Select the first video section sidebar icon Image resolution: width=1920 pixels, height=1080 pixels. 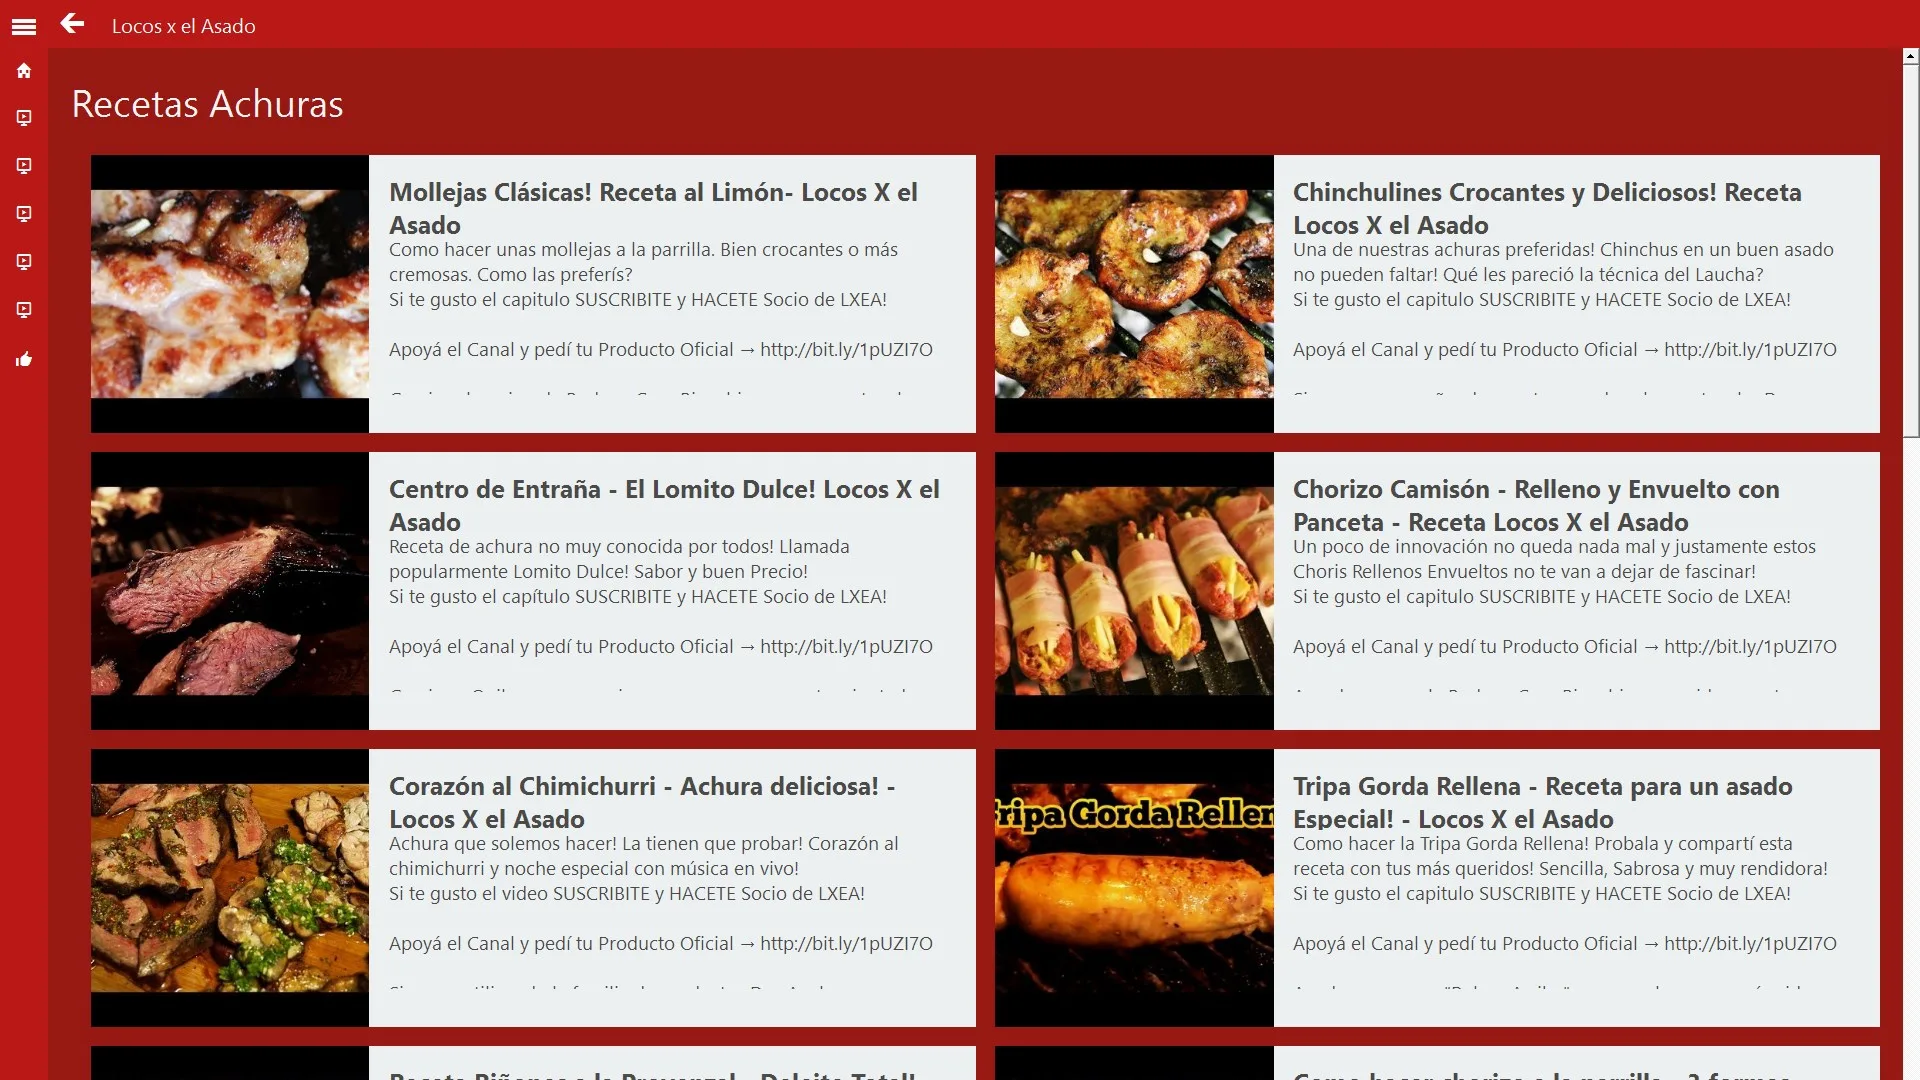[24, 118]
